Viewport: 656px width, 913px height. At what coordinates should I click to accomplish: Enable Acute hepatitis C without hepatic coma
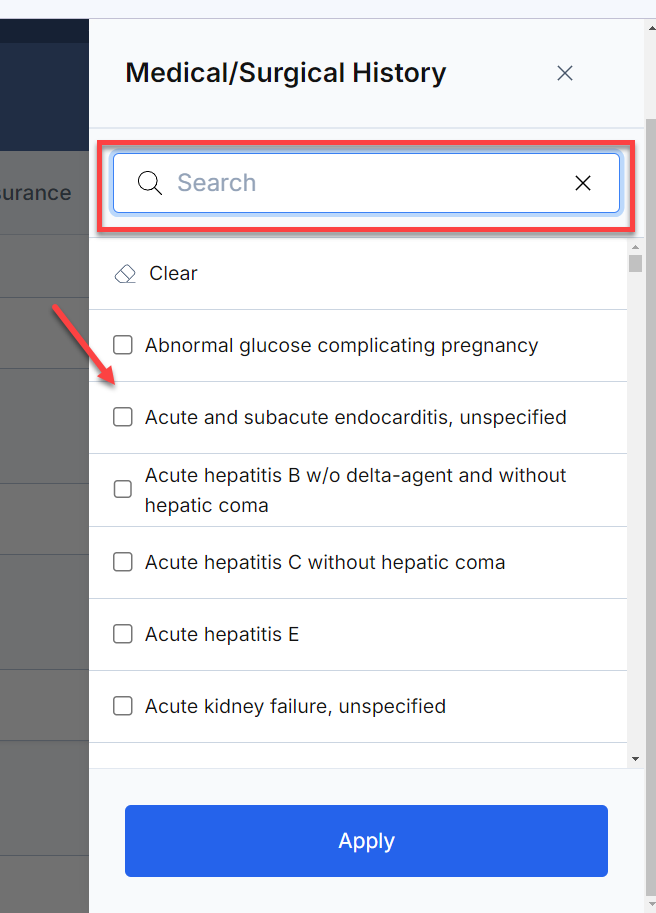[x=123, y=562]
